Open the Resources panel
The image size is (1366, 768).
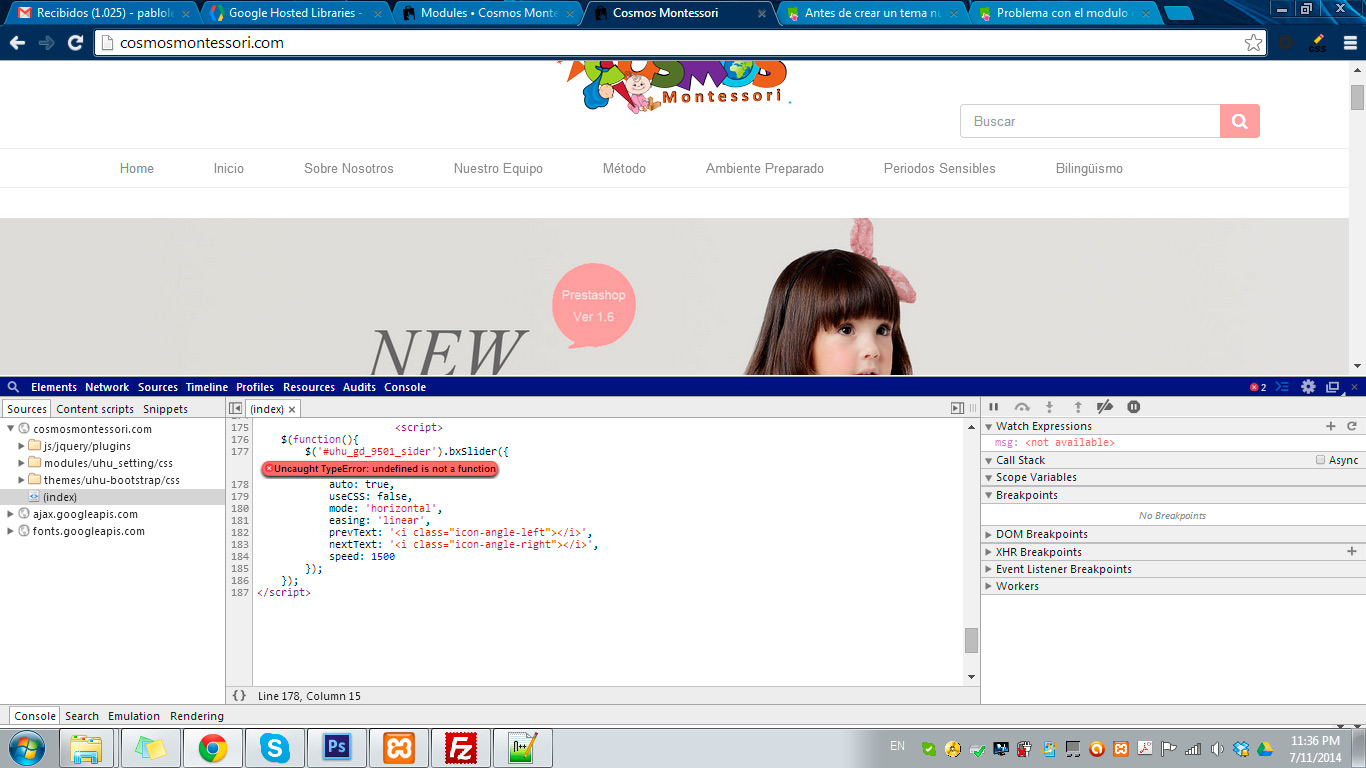(309, 387)
